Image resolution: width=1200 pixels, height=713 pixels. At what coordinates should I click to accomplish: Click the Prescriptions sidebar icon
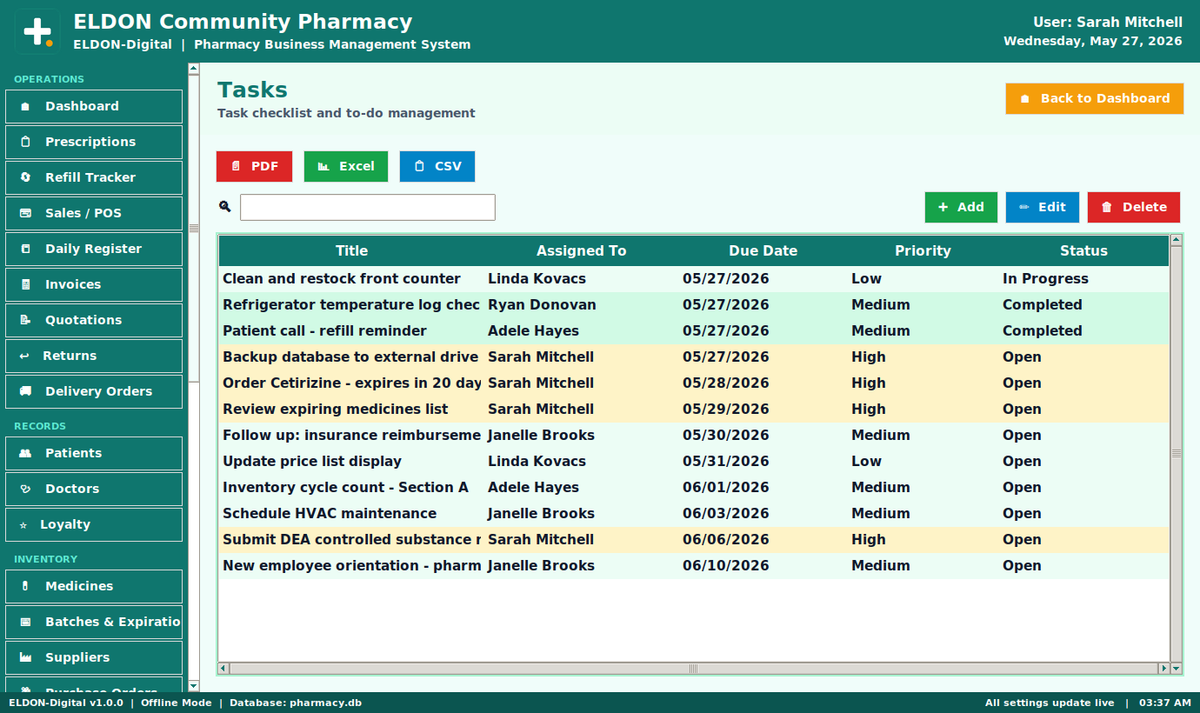click(x=25, y=142)
